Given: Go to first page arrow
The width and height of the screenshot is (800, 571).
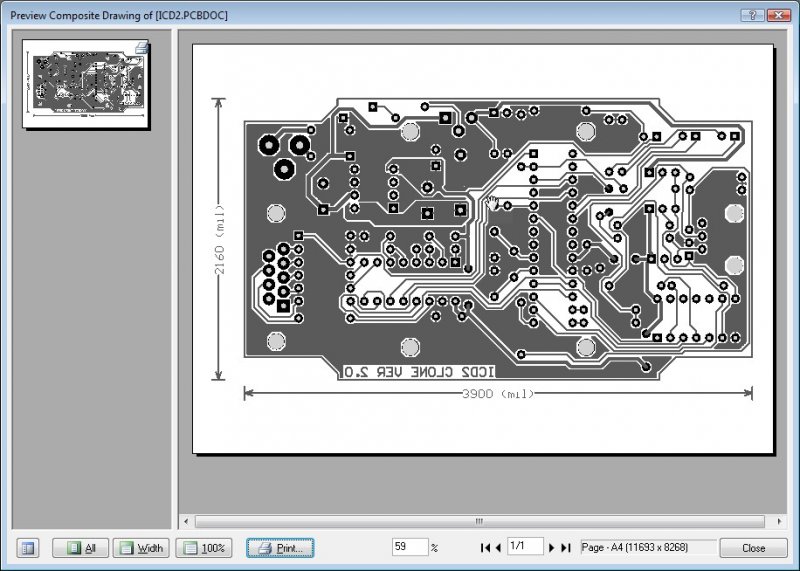Looking at the screenshot, I should point(484,548).
